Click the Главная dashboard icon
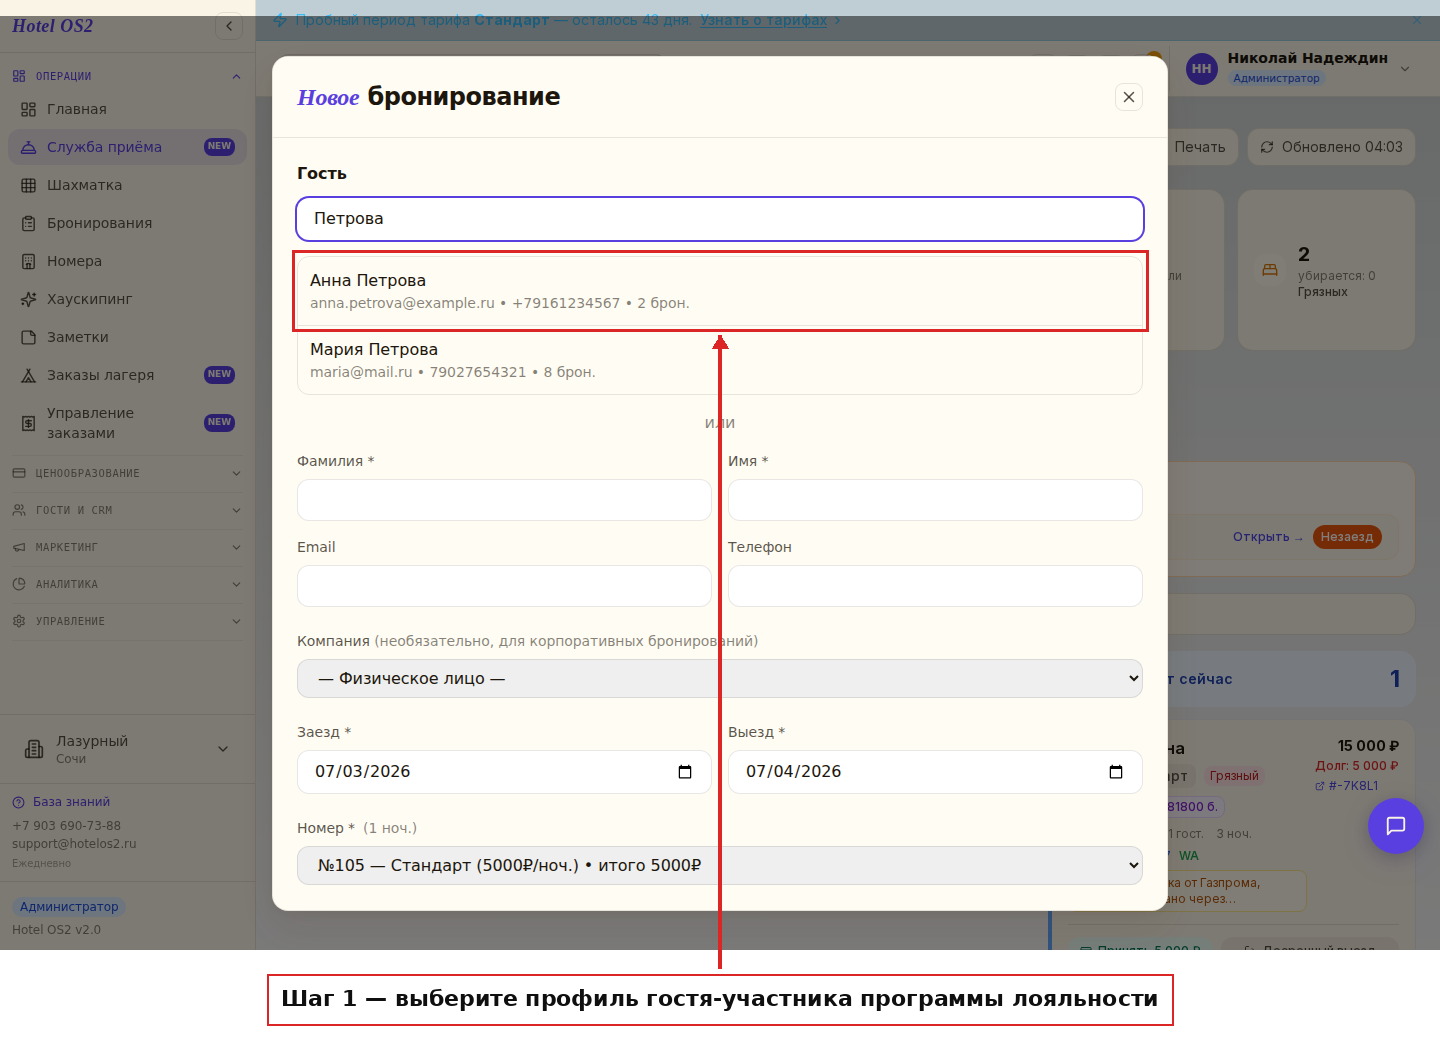 (x=28, y=109)
